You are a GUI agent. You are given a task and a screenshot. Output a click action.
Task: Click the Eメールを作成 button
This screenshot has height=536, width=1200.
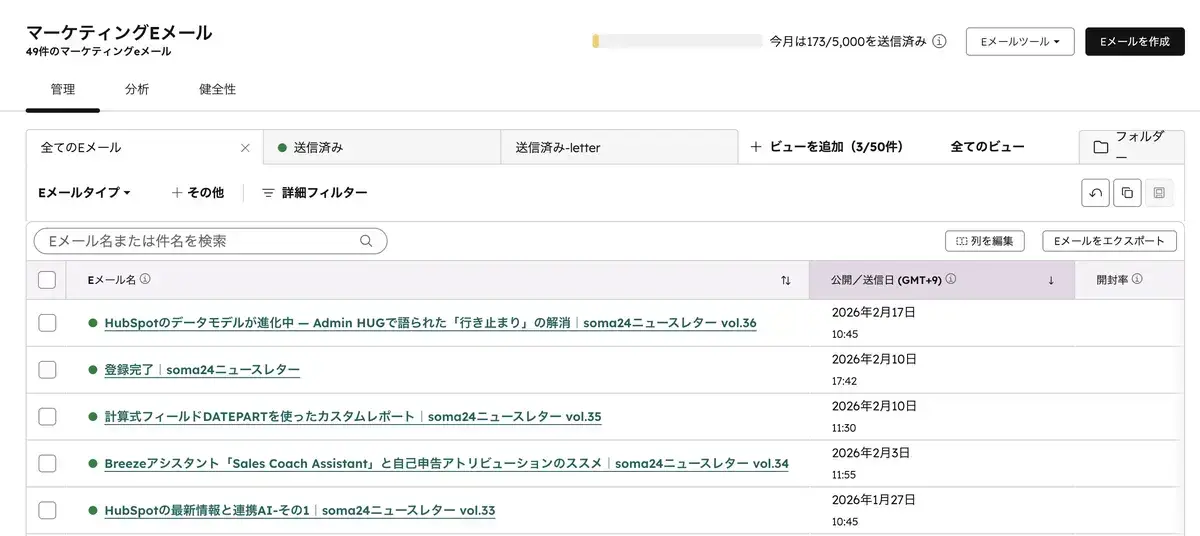(1135, 42)
